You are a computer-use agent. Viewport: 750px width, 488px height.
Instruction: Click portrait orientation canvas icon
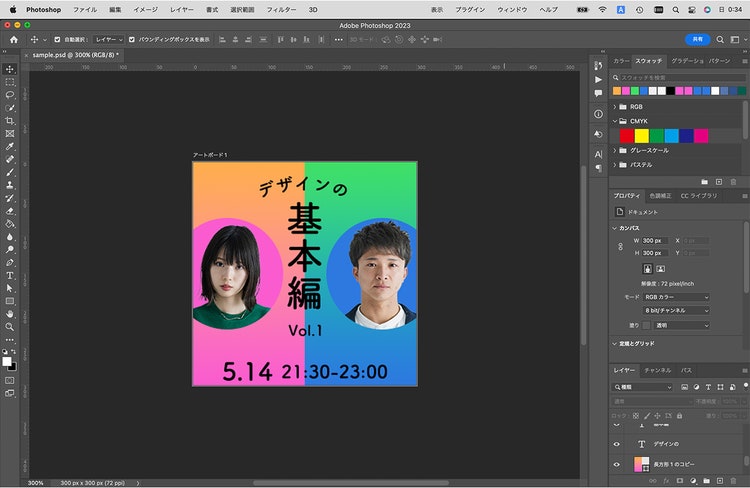point(647,269)
